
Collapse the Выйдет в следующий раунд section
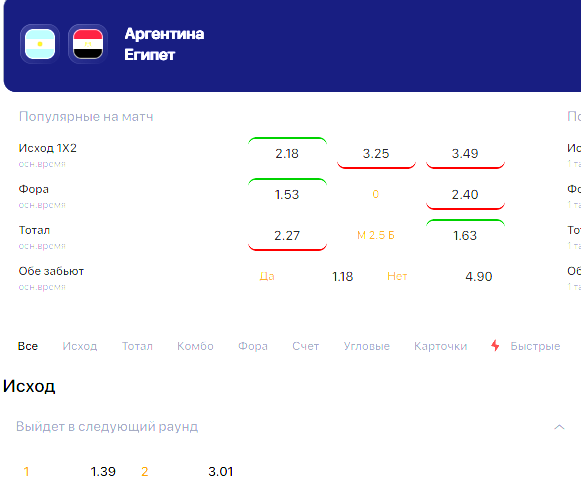click(559, 427)
